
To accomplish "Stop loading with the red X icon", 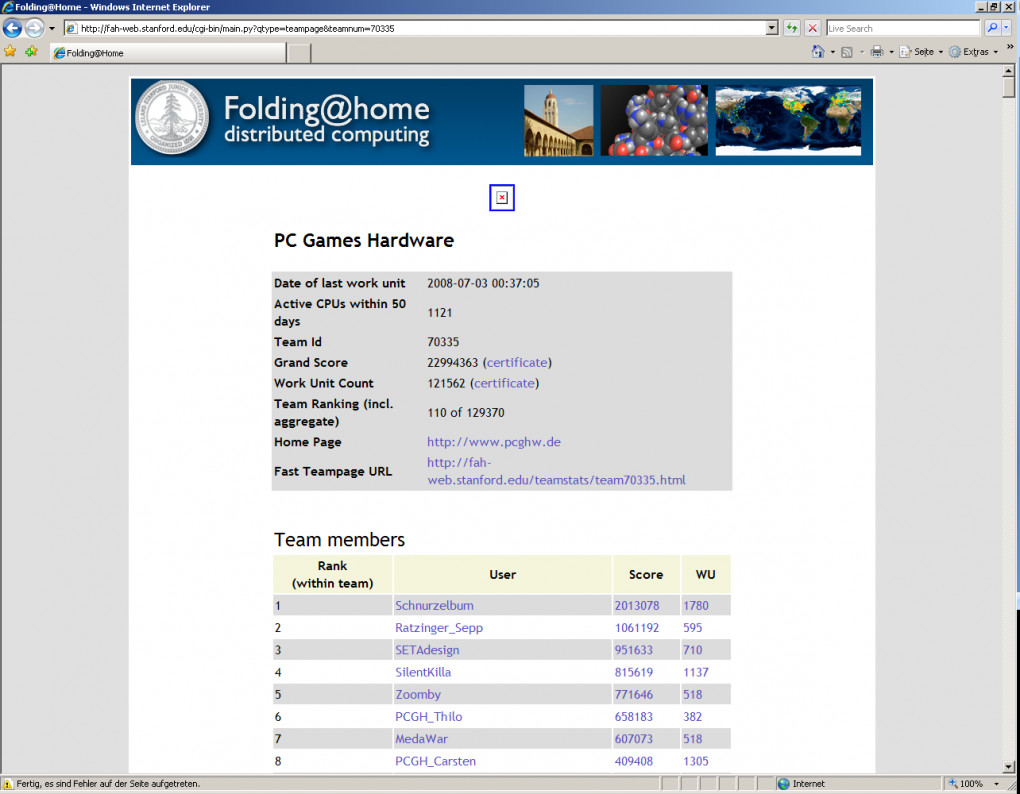I will pos(812,28).
